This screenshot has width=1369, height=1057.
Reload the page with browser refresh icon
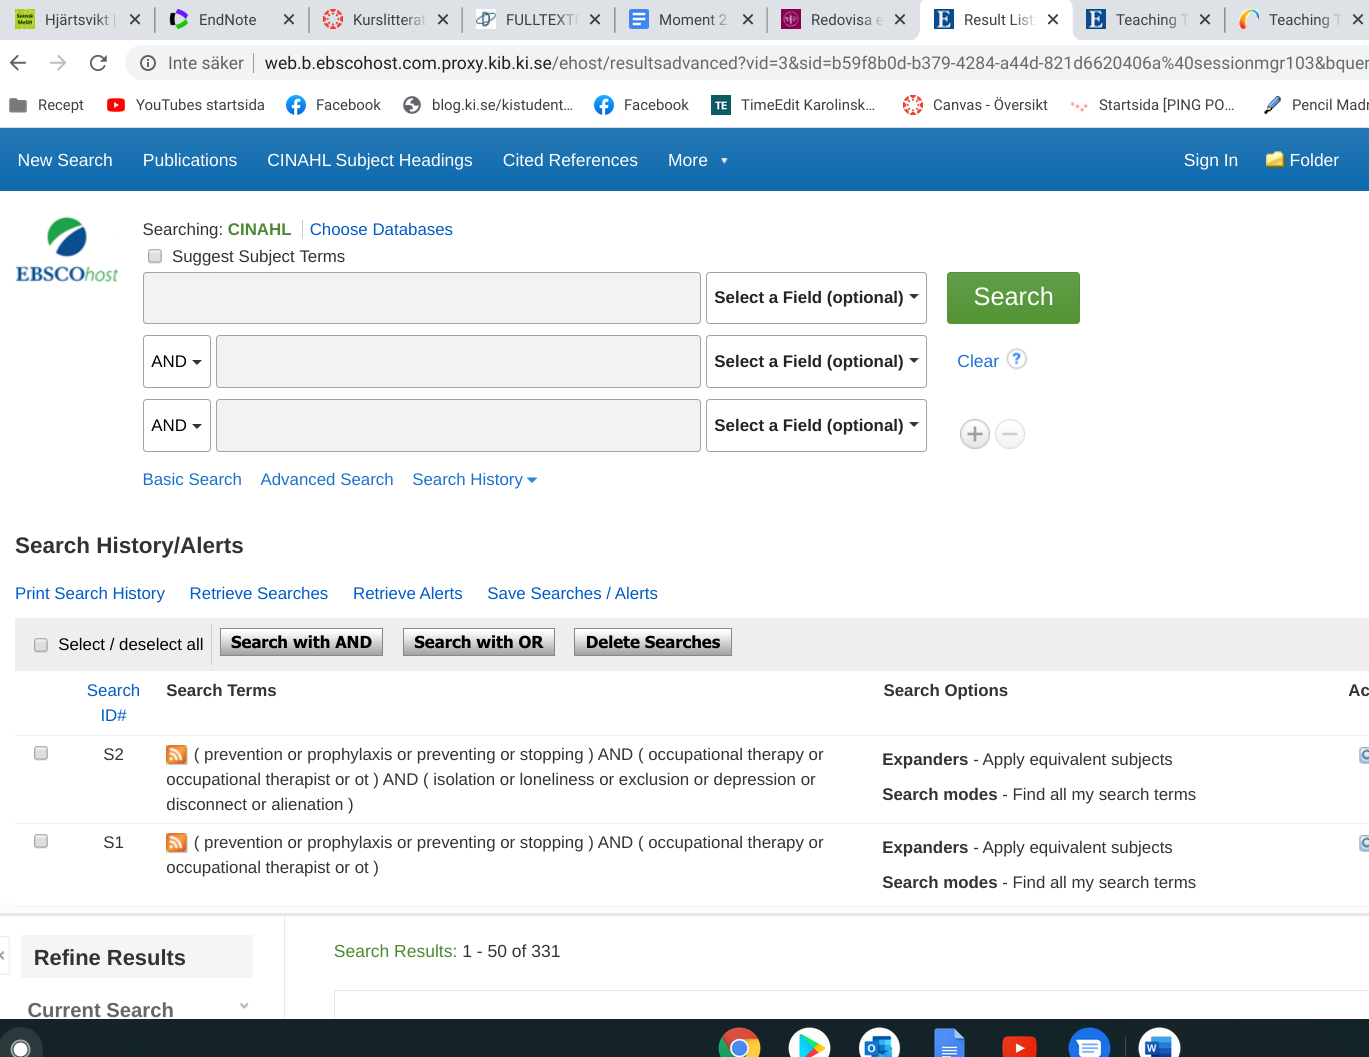98,63
